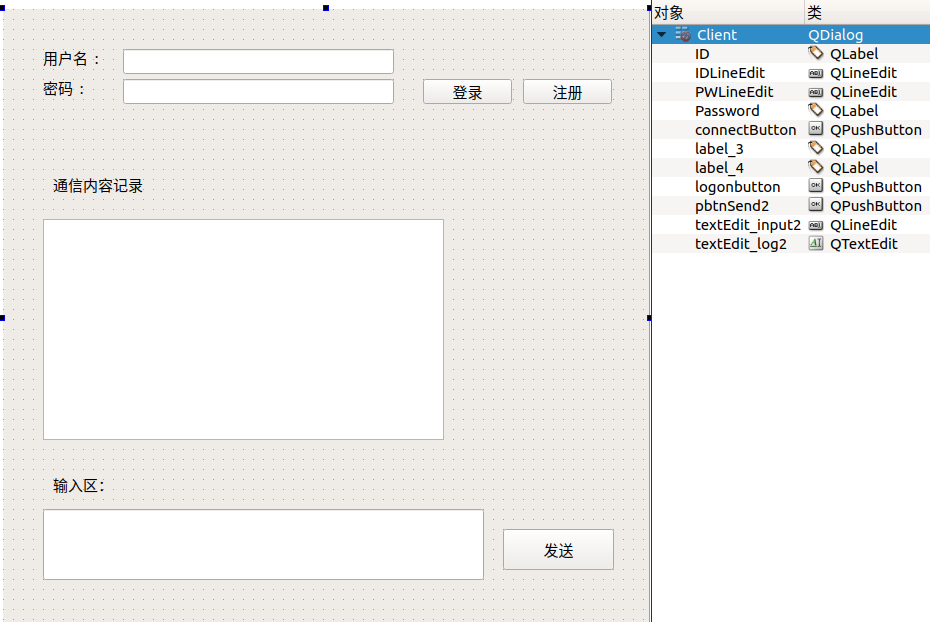
Task: Click the QPushButton icon beside connectButton
Action: 815,129
